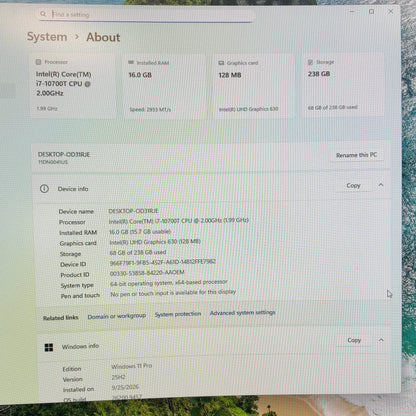Click Rename this PC button
This screenshot has height=416, width=416.
pyautogui.click(x=356, y=155)
